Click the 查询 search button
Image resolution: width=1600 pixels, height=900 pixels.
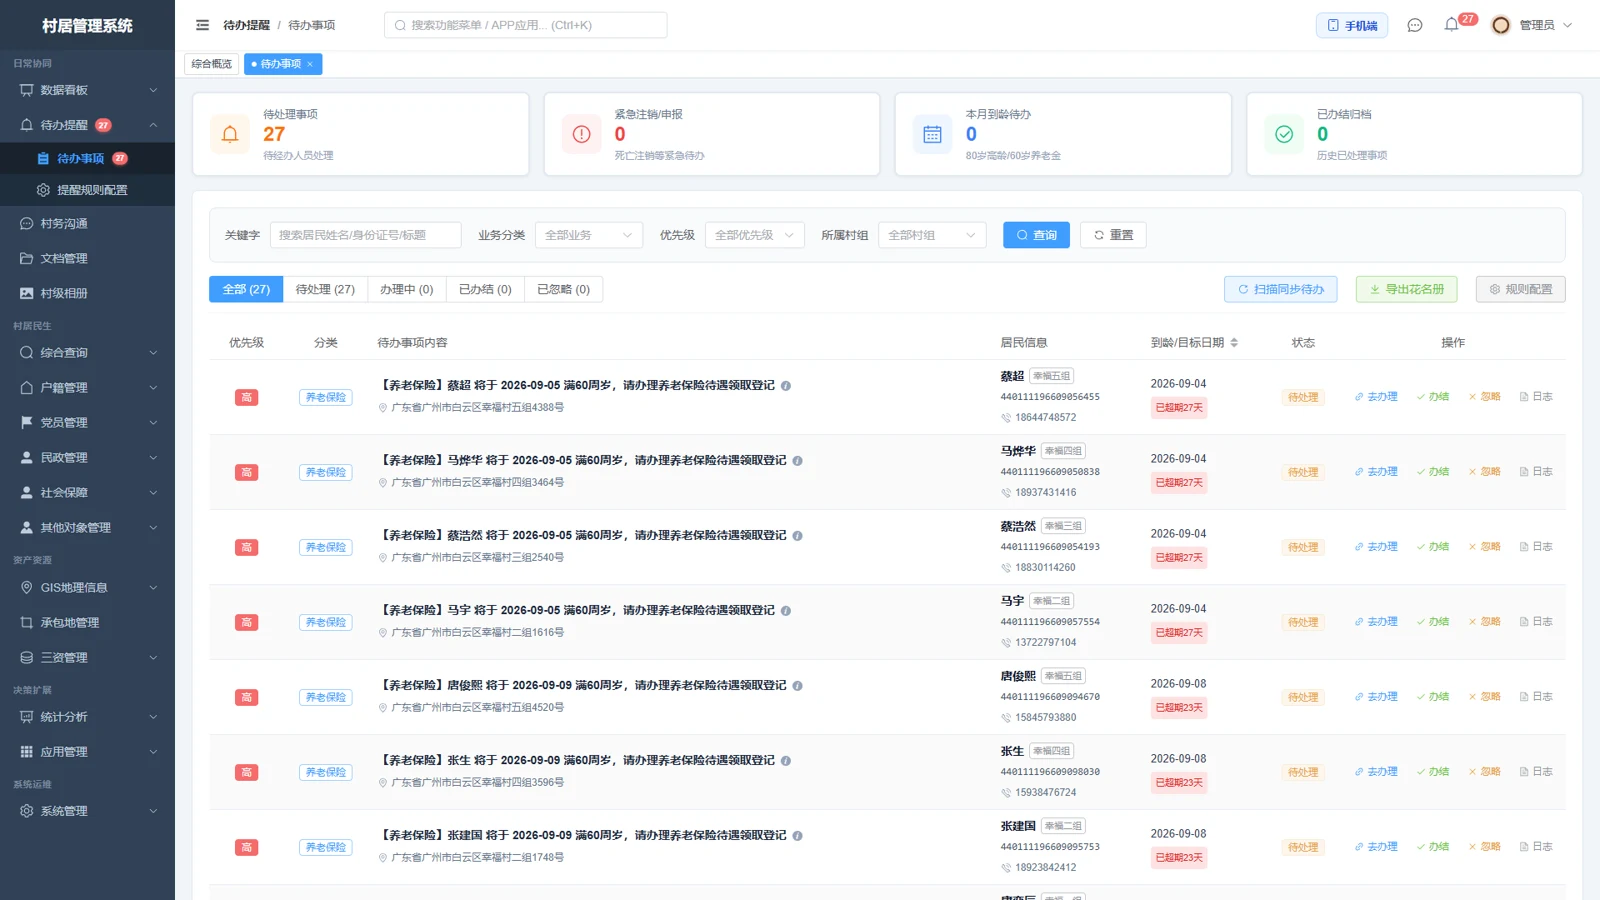pyautogui.click(x=1036, y=235)
